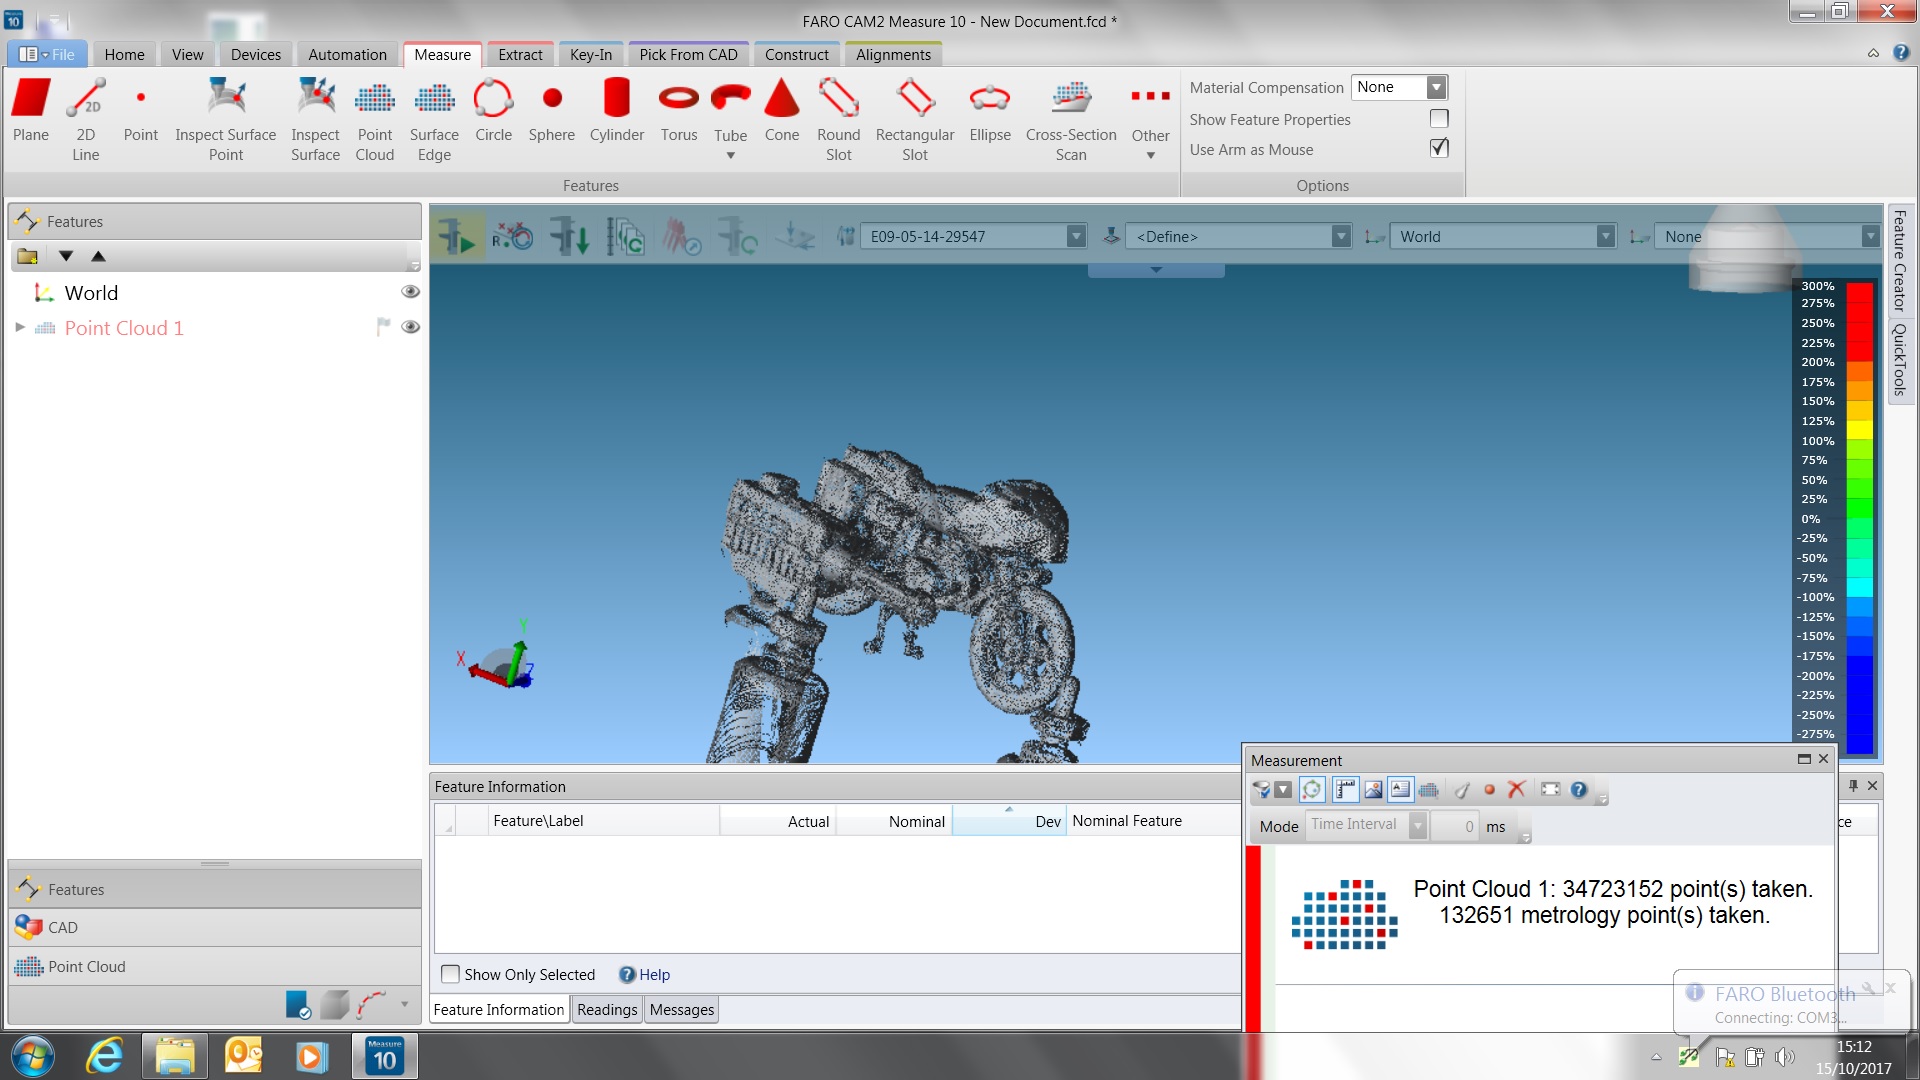Click the red 300% color scale swatch
1920x1080 pixels.
click(x=1859, y=291)
